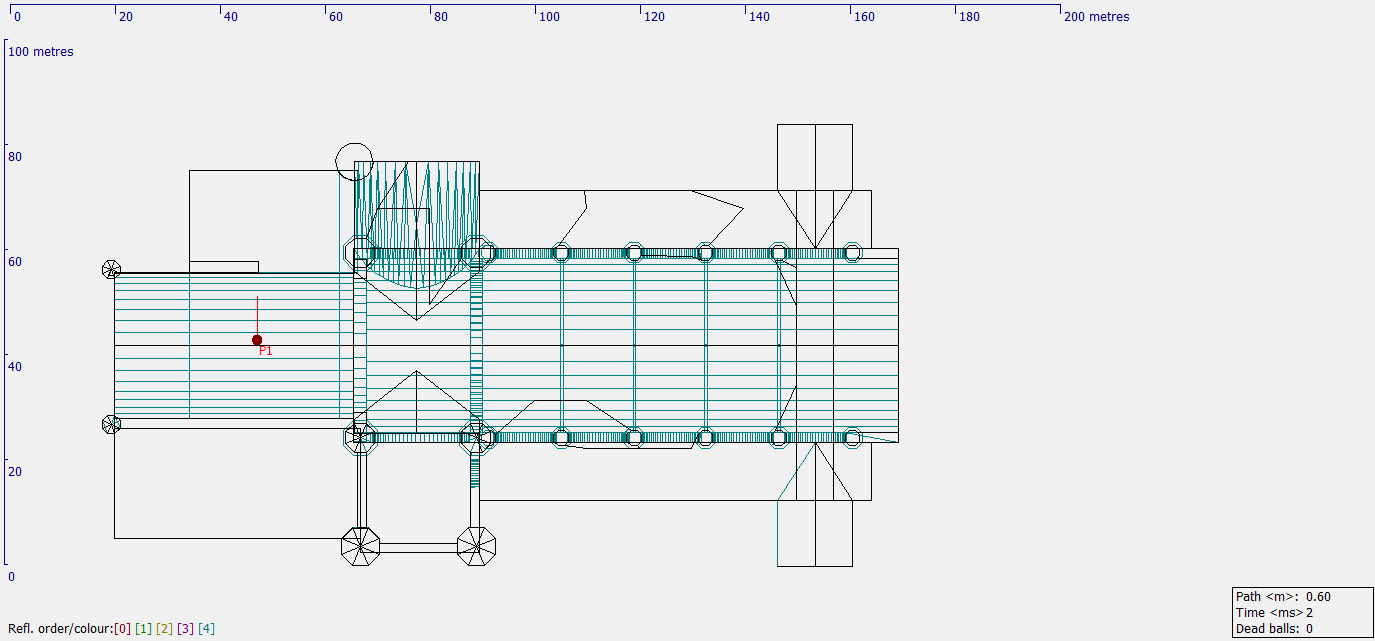Toggle reflection order 0 display
Image resolution: width=1375 pixels, height=641 pixels.
tap(121, 628)
